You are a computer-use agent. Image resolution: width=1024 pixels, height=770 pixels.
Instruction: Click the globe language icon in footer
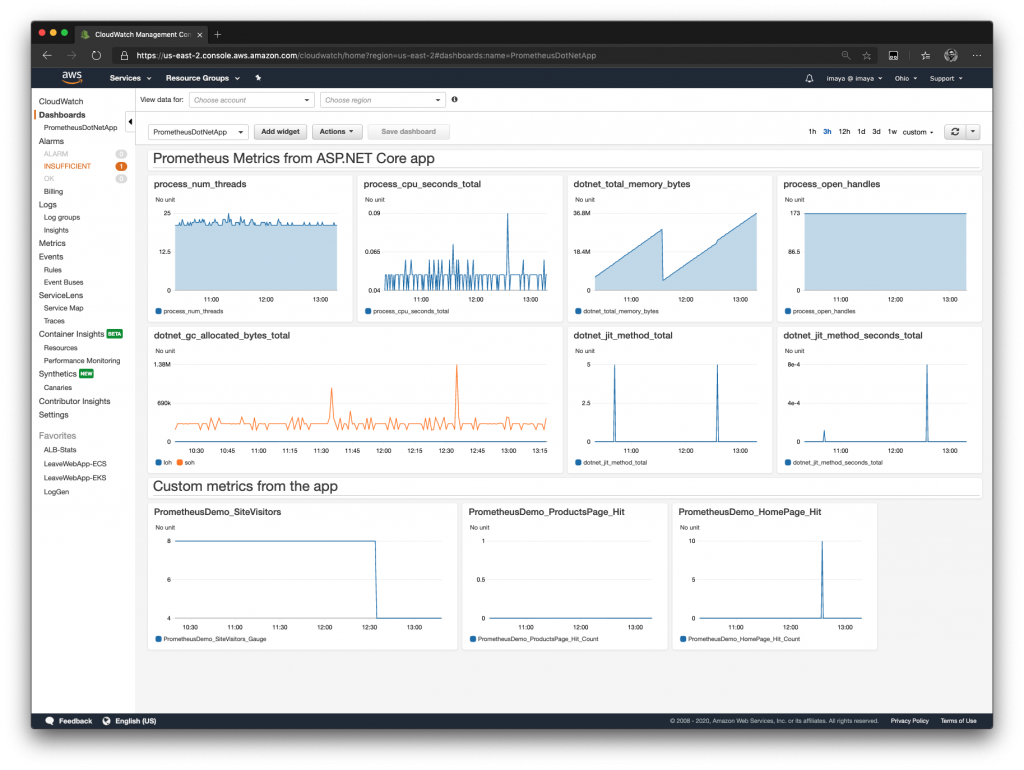(106, 721)
